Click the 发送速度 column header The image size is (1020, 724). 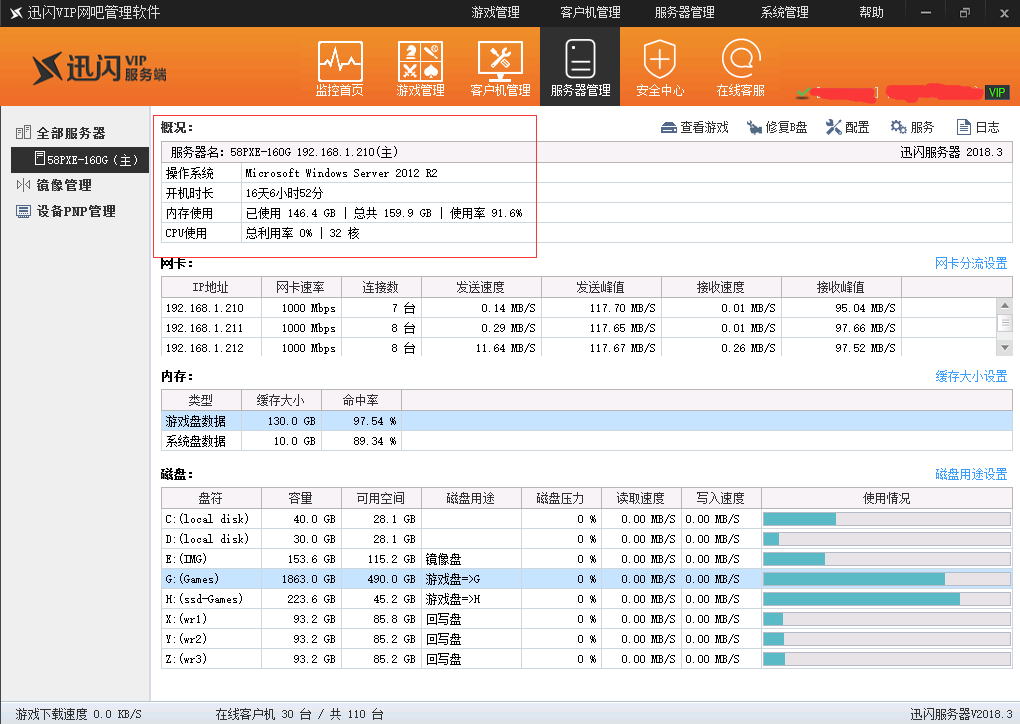[481, 288]
